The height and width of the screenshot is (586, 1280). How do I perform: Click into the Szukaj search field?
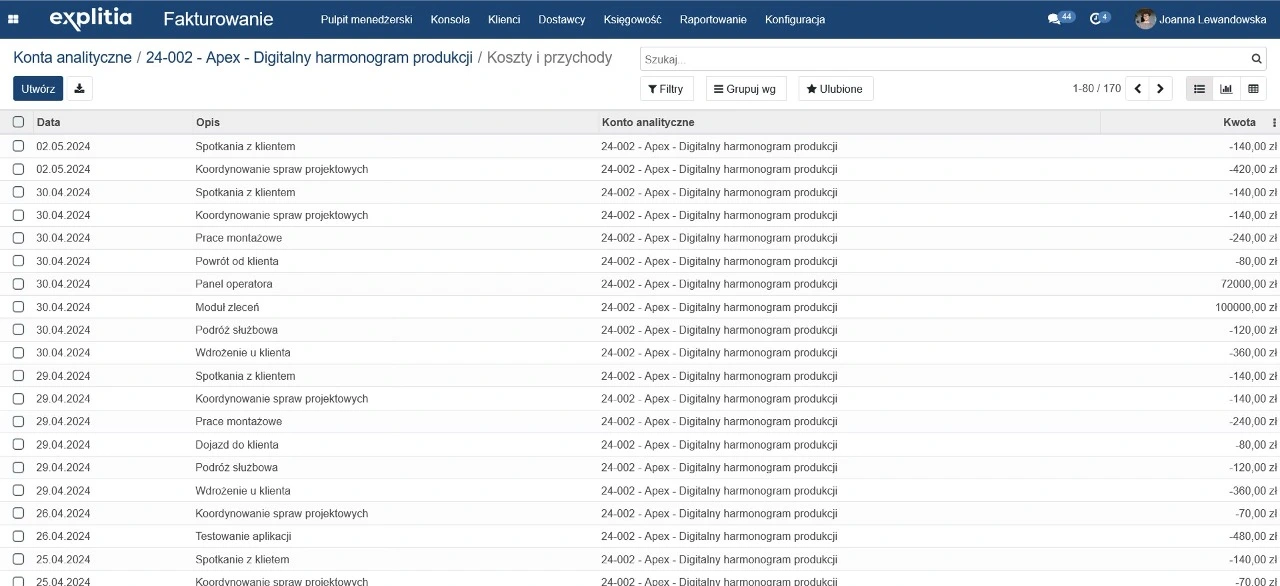click(x=944, y=59)
